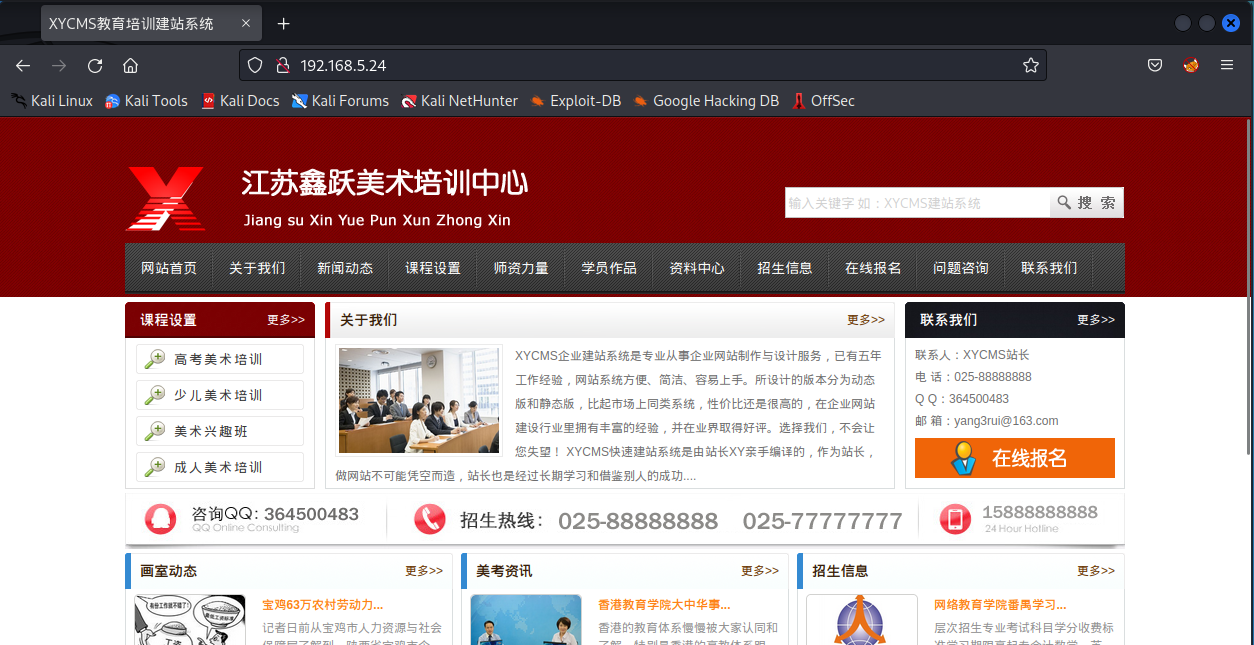The image size is (1254, 645).
Task: Click the meeting room photo thumbnail
Action: coord(419,401)
